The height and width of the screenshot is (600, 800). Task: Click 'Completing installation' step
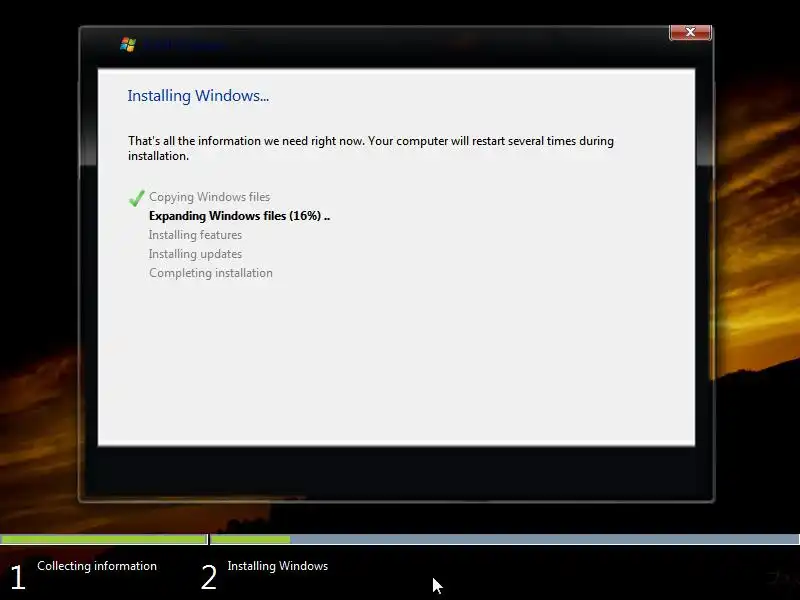[211, 273]
